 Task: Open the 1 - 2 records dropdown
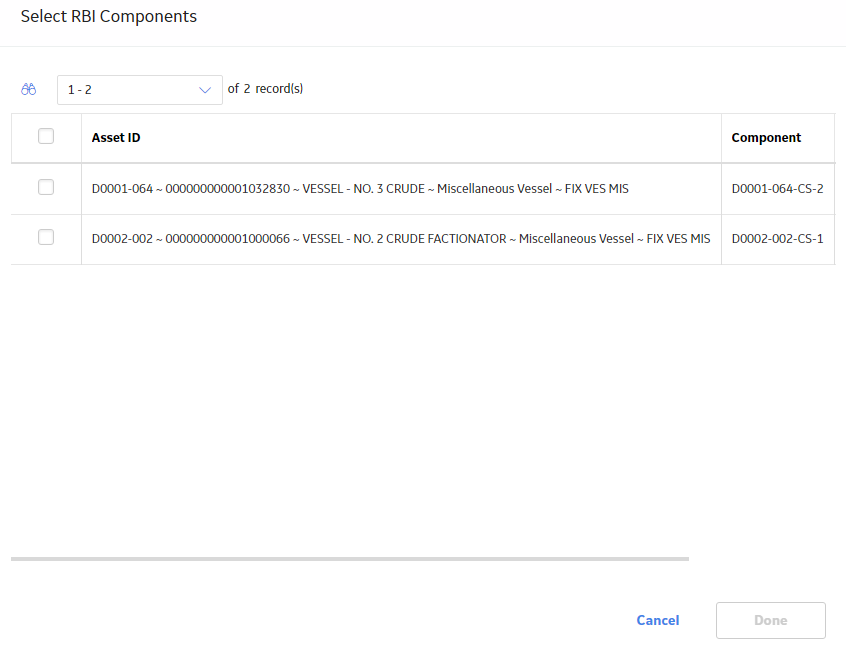coord(140,90)
